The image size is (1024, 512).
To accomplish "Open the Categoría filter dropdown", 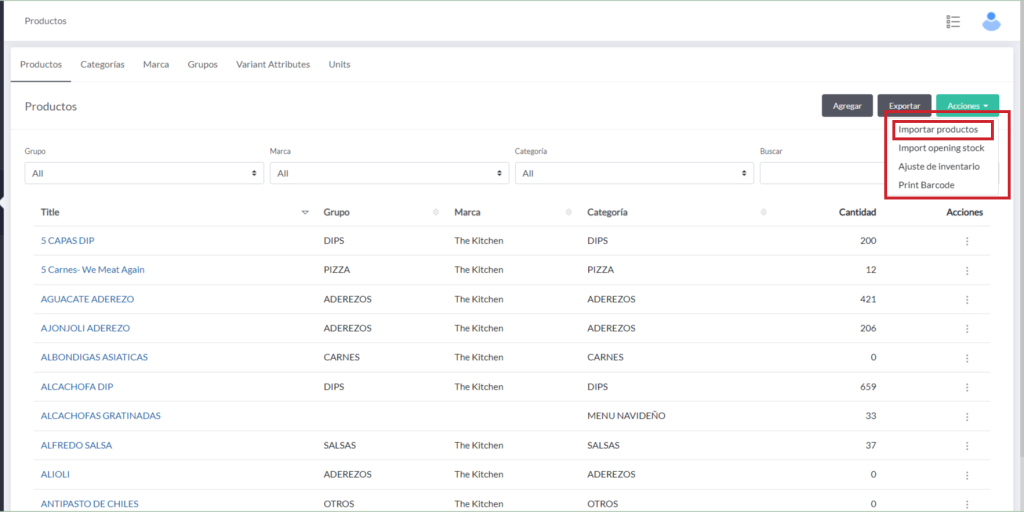I will point(634,173).
